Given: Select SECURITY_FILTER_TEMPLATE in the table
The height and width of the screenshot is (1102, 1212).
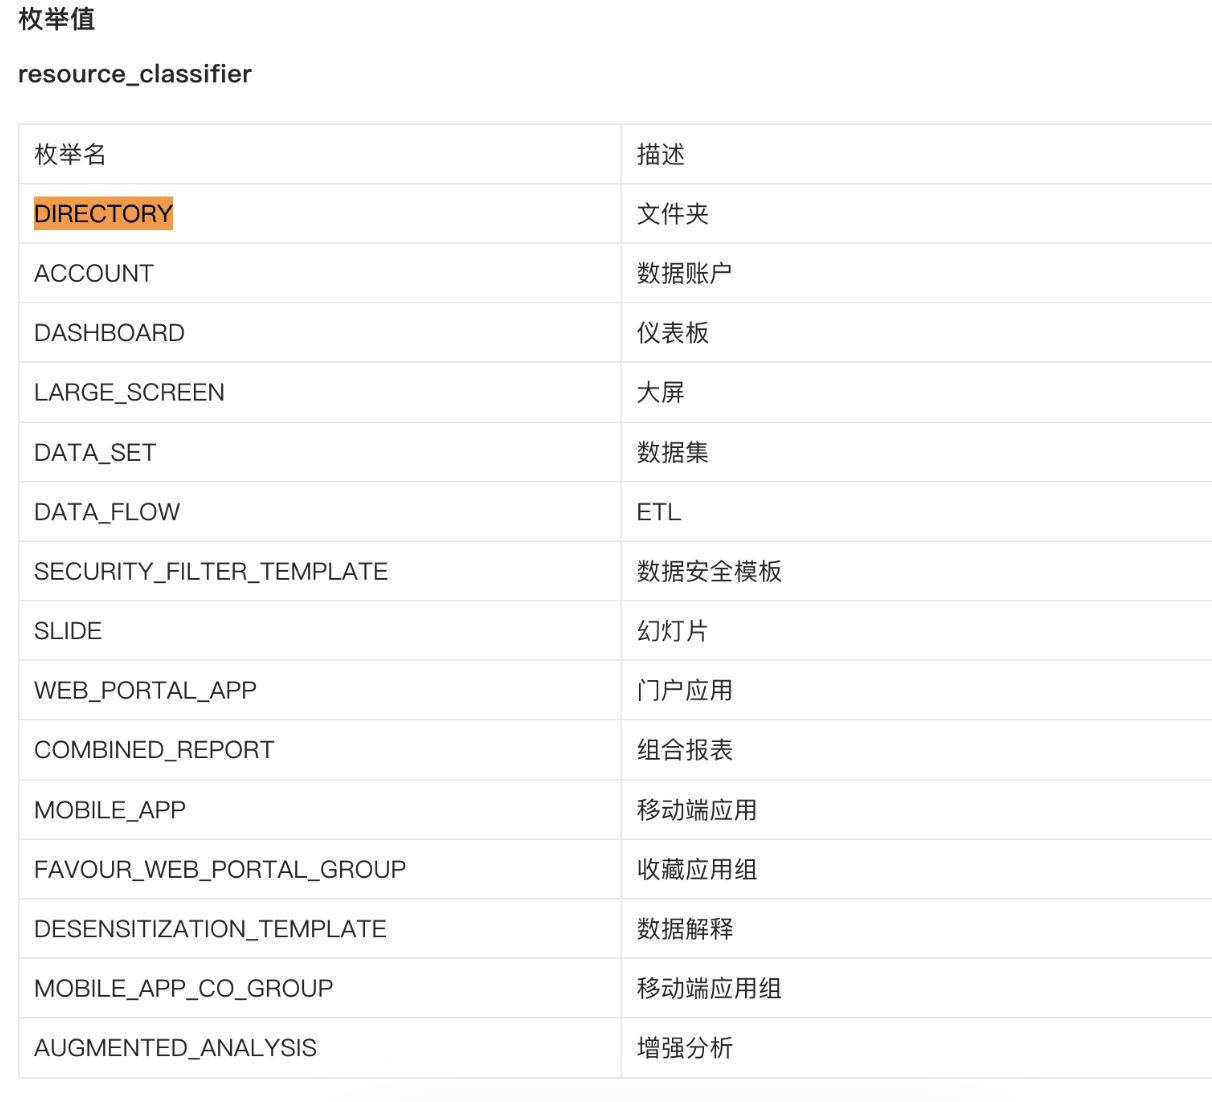Looking at the screenshot, I should [x=211, y=572].
